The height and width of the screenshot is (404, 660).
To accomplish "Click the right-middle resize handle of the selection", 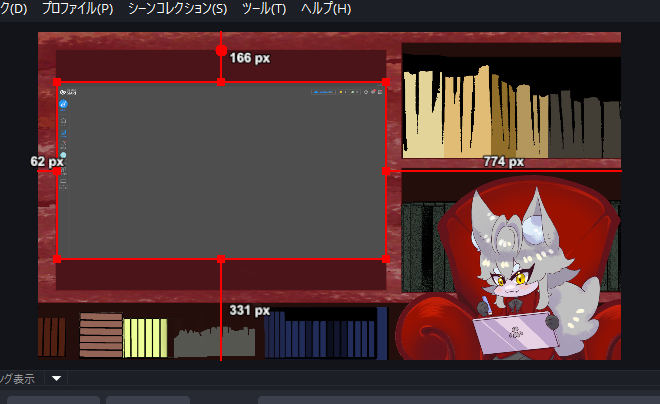I will 386,171.
